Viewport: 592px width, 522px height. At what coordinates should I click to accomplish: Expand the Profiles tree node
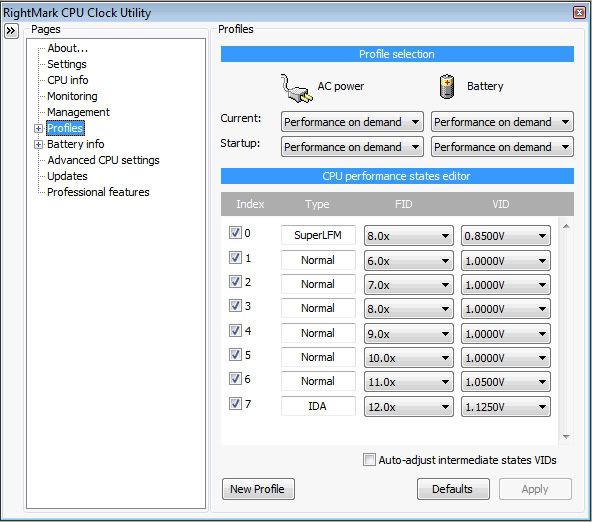[x=38, y=128]
